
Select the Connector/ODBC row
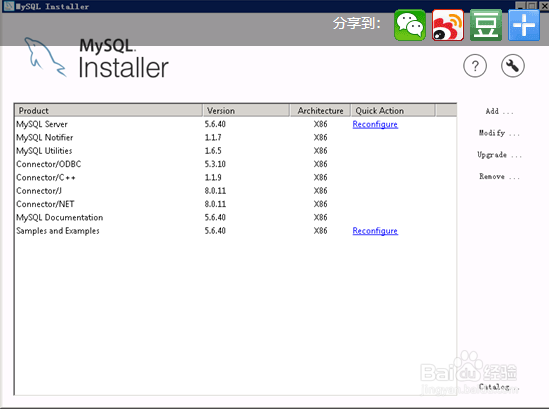coord(235,164)
